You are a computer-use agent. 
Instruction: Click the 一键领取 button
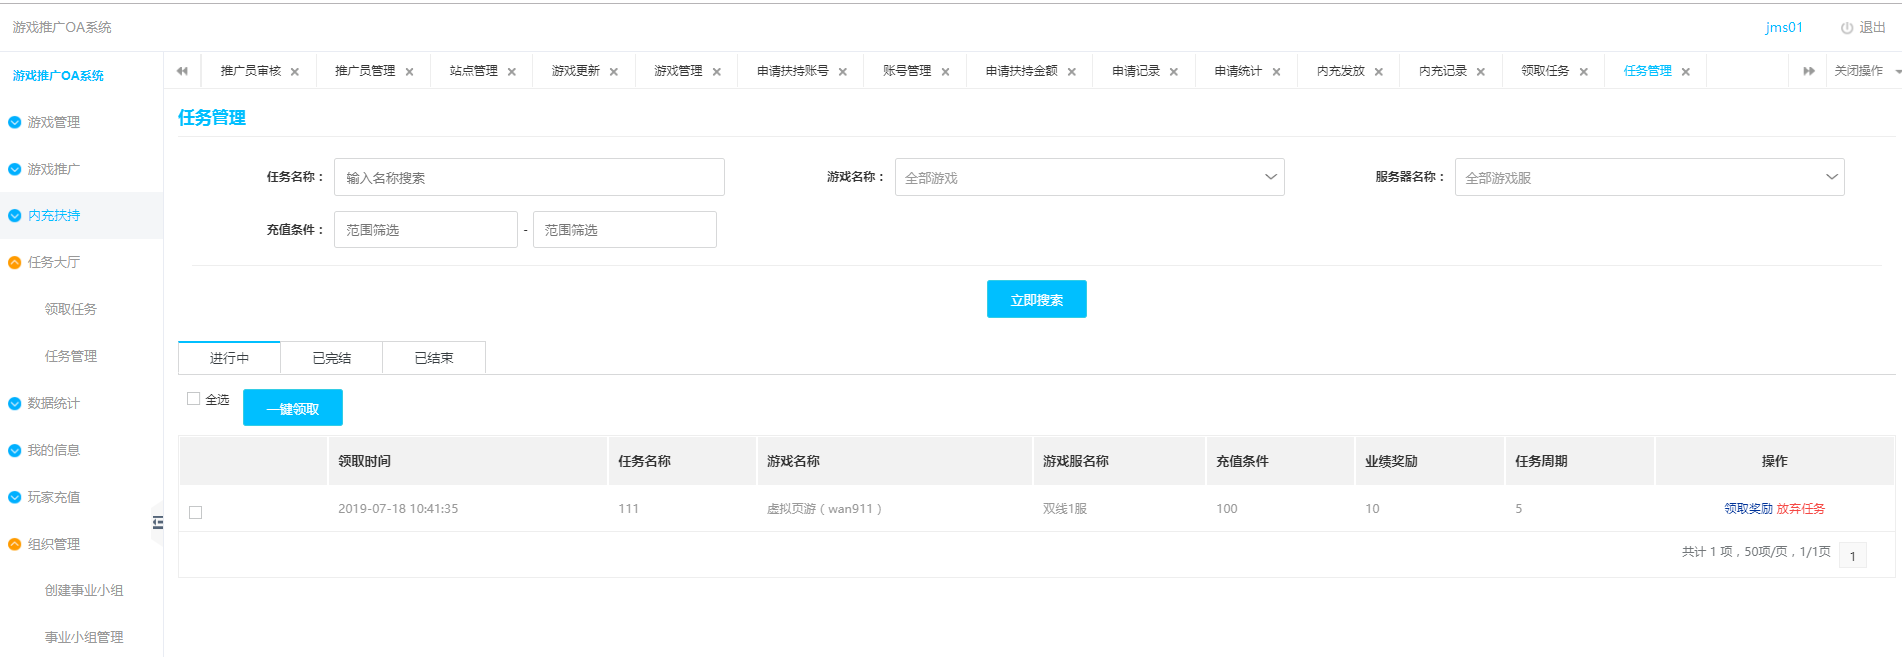click(x=293, y=408)
